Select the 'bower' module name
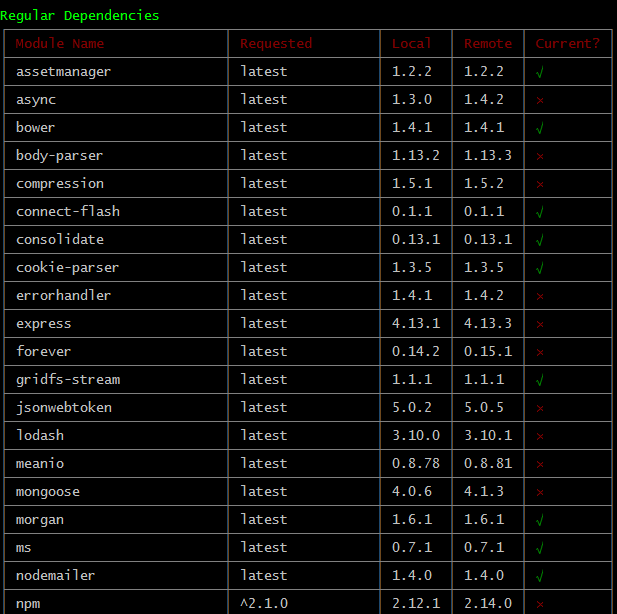The width and height of the screenshot is (617, 614). click(35, 128)
